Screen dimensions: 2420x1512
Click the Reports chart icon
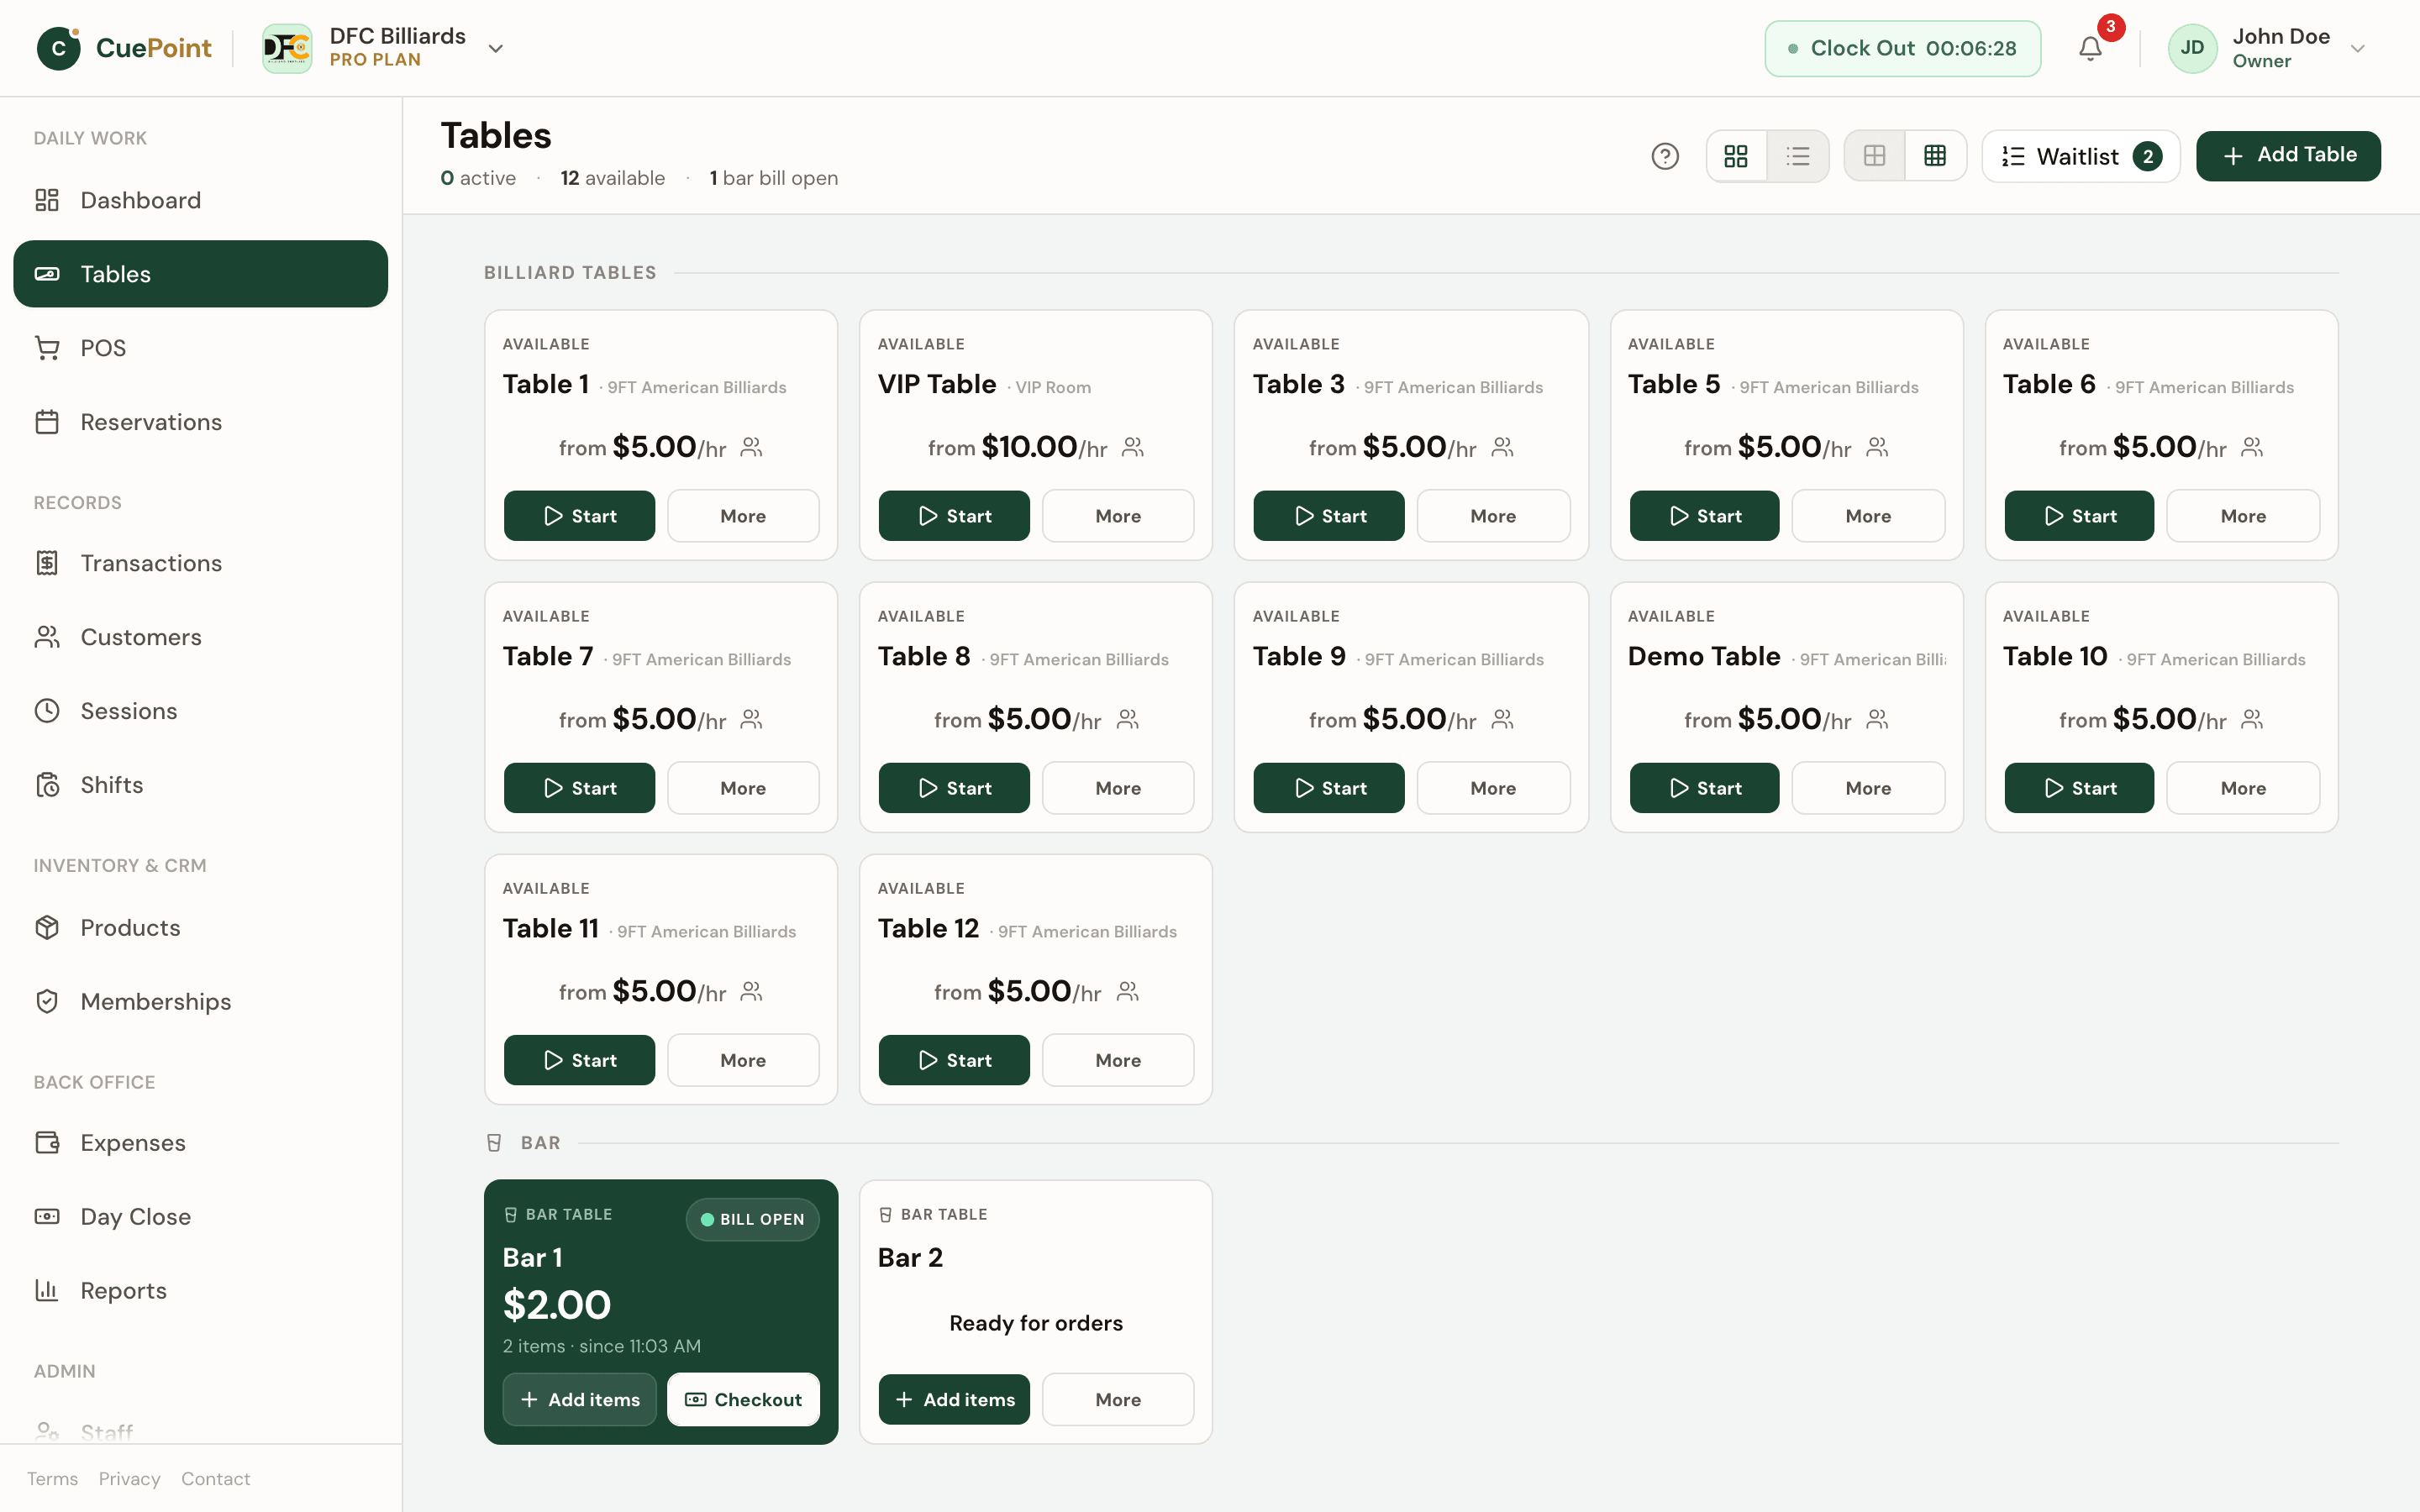tap(47, 1291)
